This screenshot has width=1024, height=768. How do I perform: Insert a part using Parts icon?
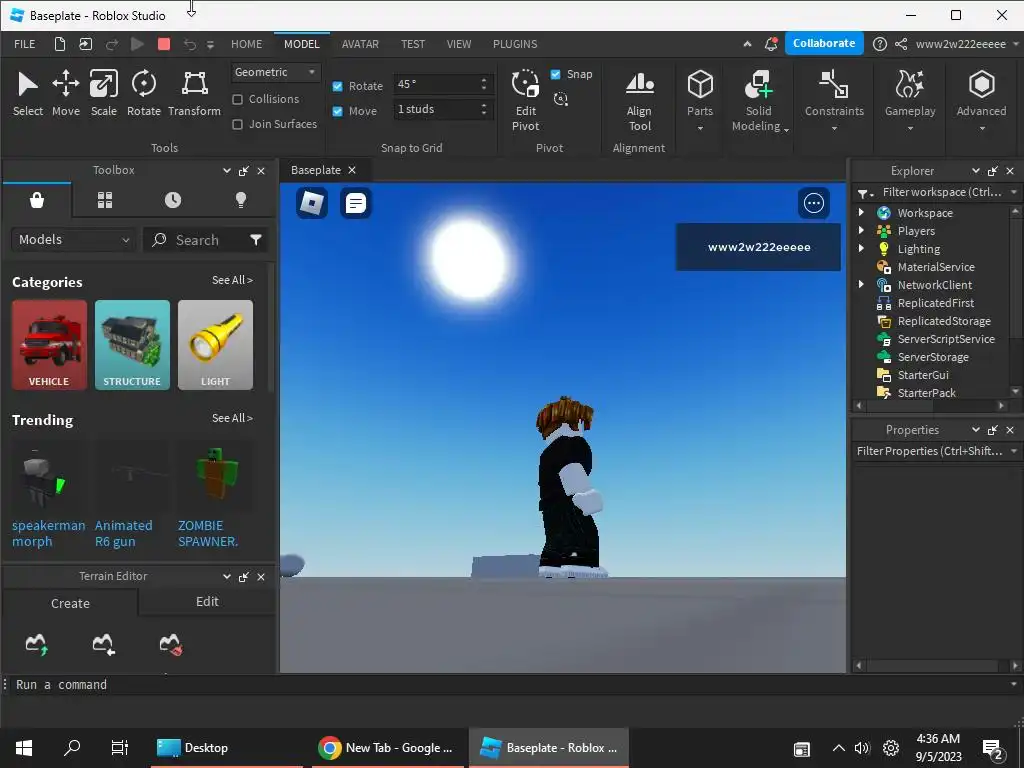pos(700,100)
